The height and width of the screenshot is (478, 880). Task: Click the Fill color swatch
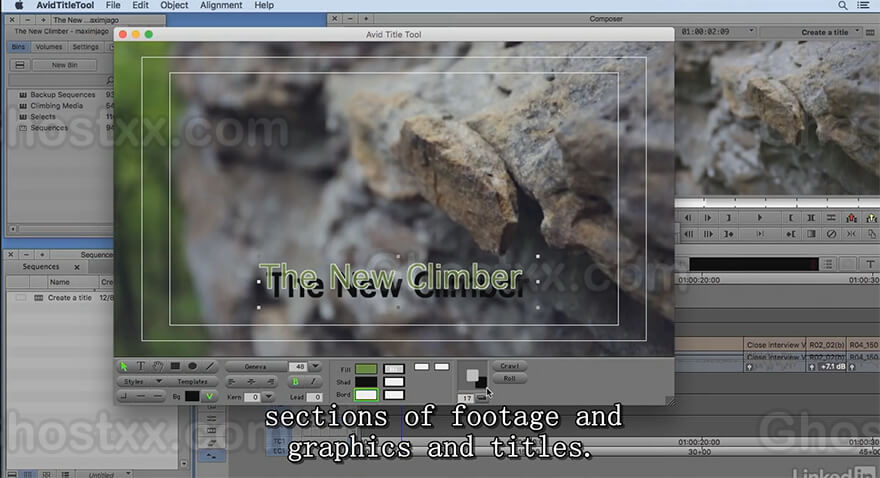tap(366, 369)
